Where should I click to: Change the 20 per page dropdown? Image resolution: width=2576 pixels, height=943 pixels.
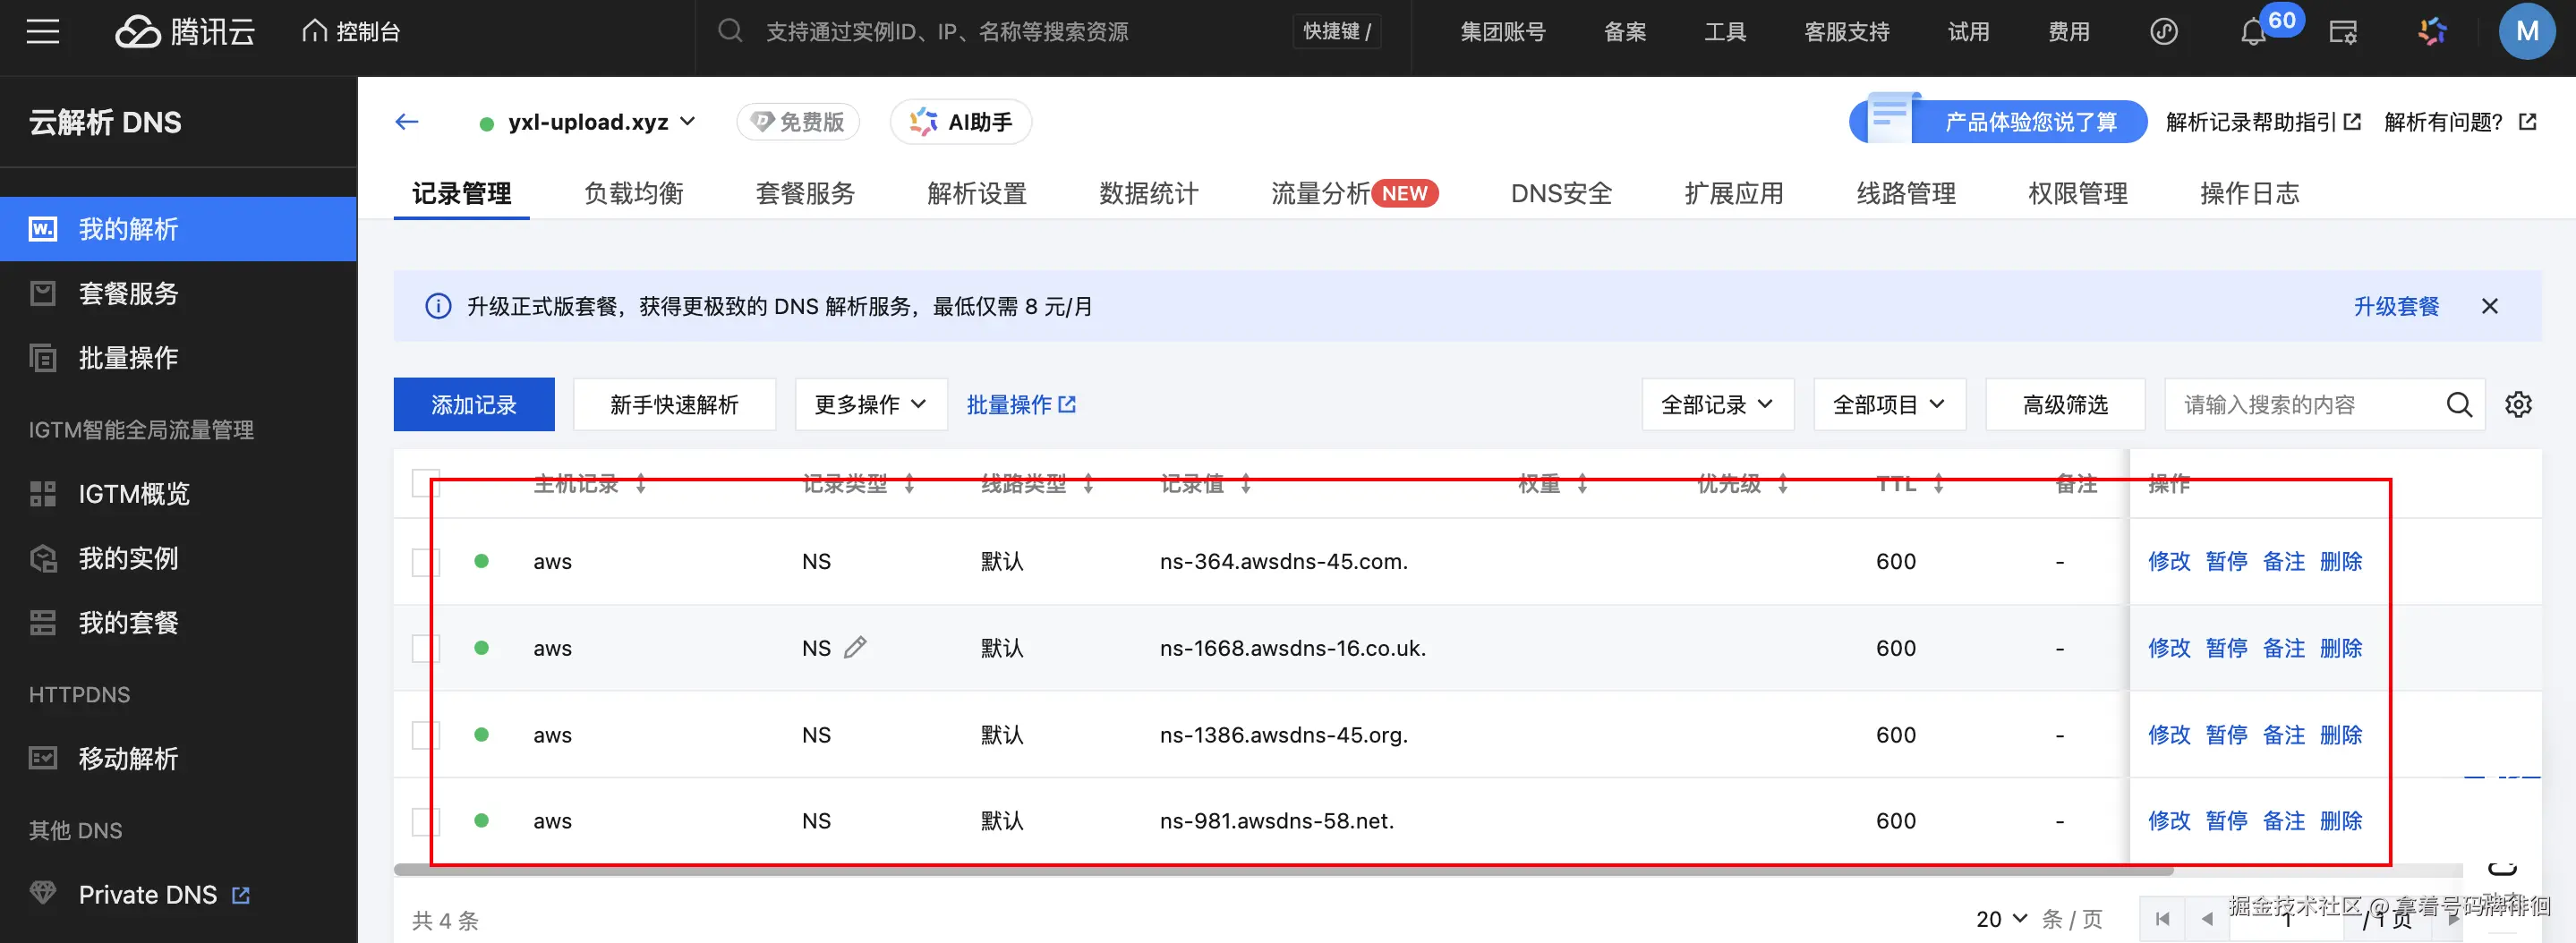coord(2001,919)
